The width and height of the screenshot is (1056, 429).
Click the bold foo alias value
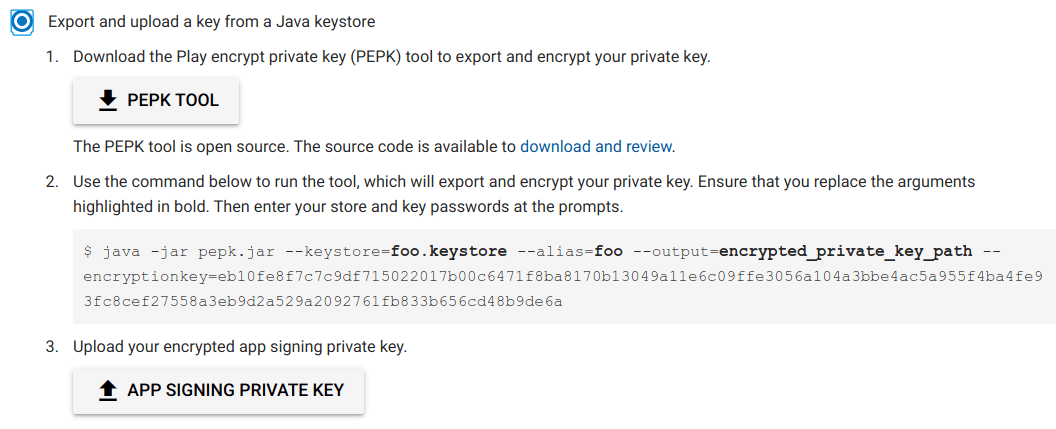click(609, 251)
